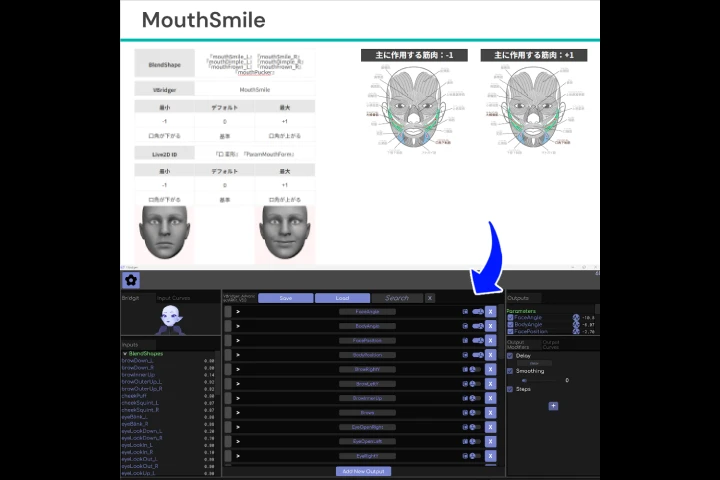Remove the BrowLeftY output row
Viewport: 720px width, 480px height.
click(490, 384)
